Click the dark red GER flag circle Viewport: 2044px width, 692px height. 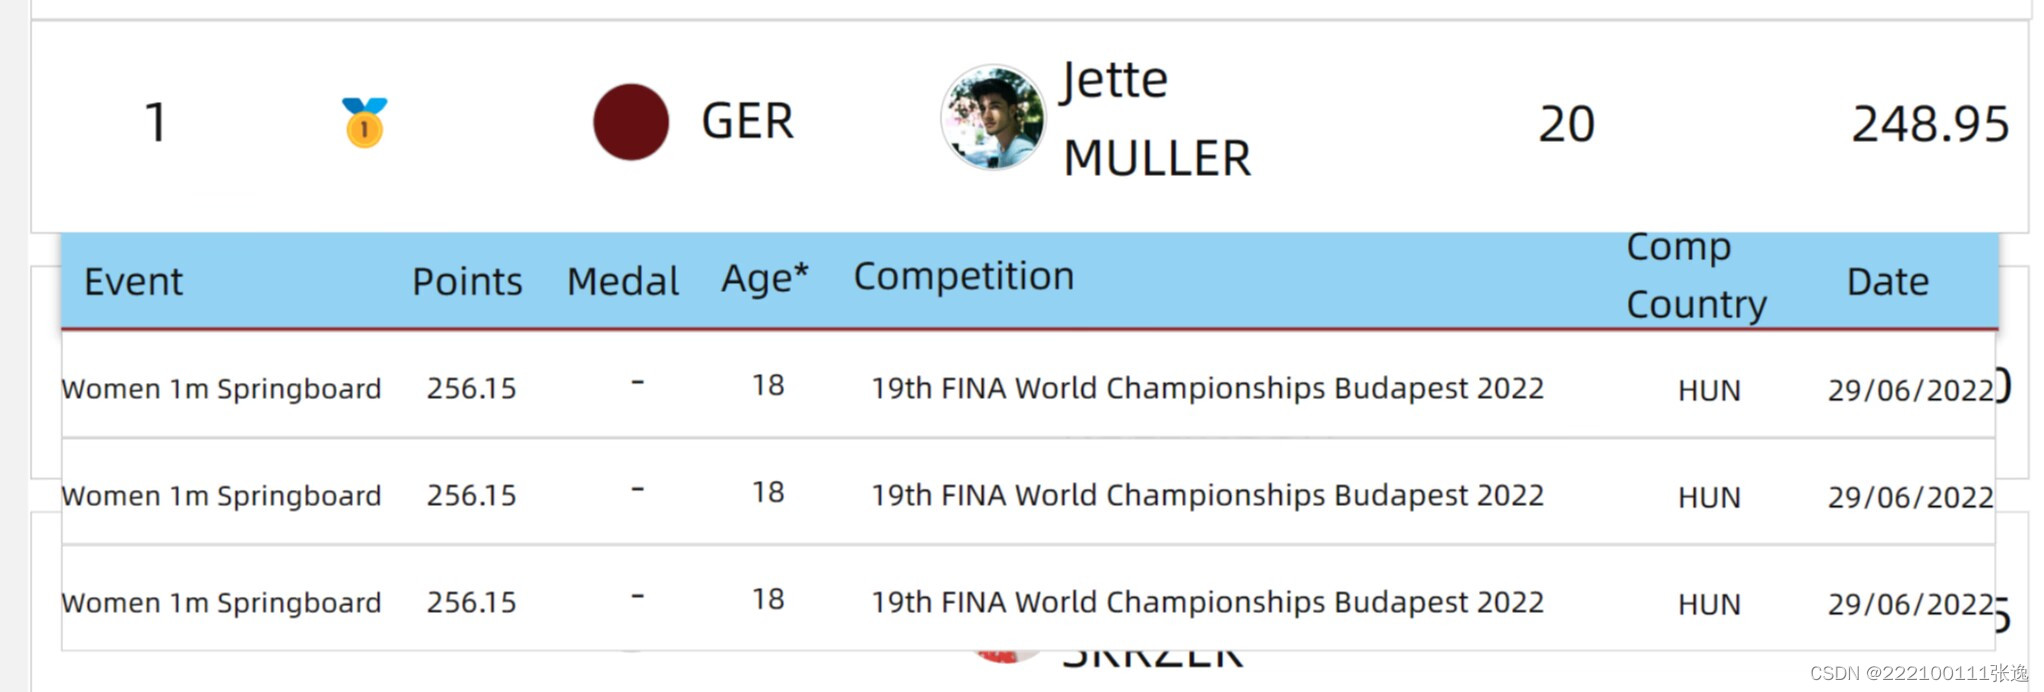(631, 122)
